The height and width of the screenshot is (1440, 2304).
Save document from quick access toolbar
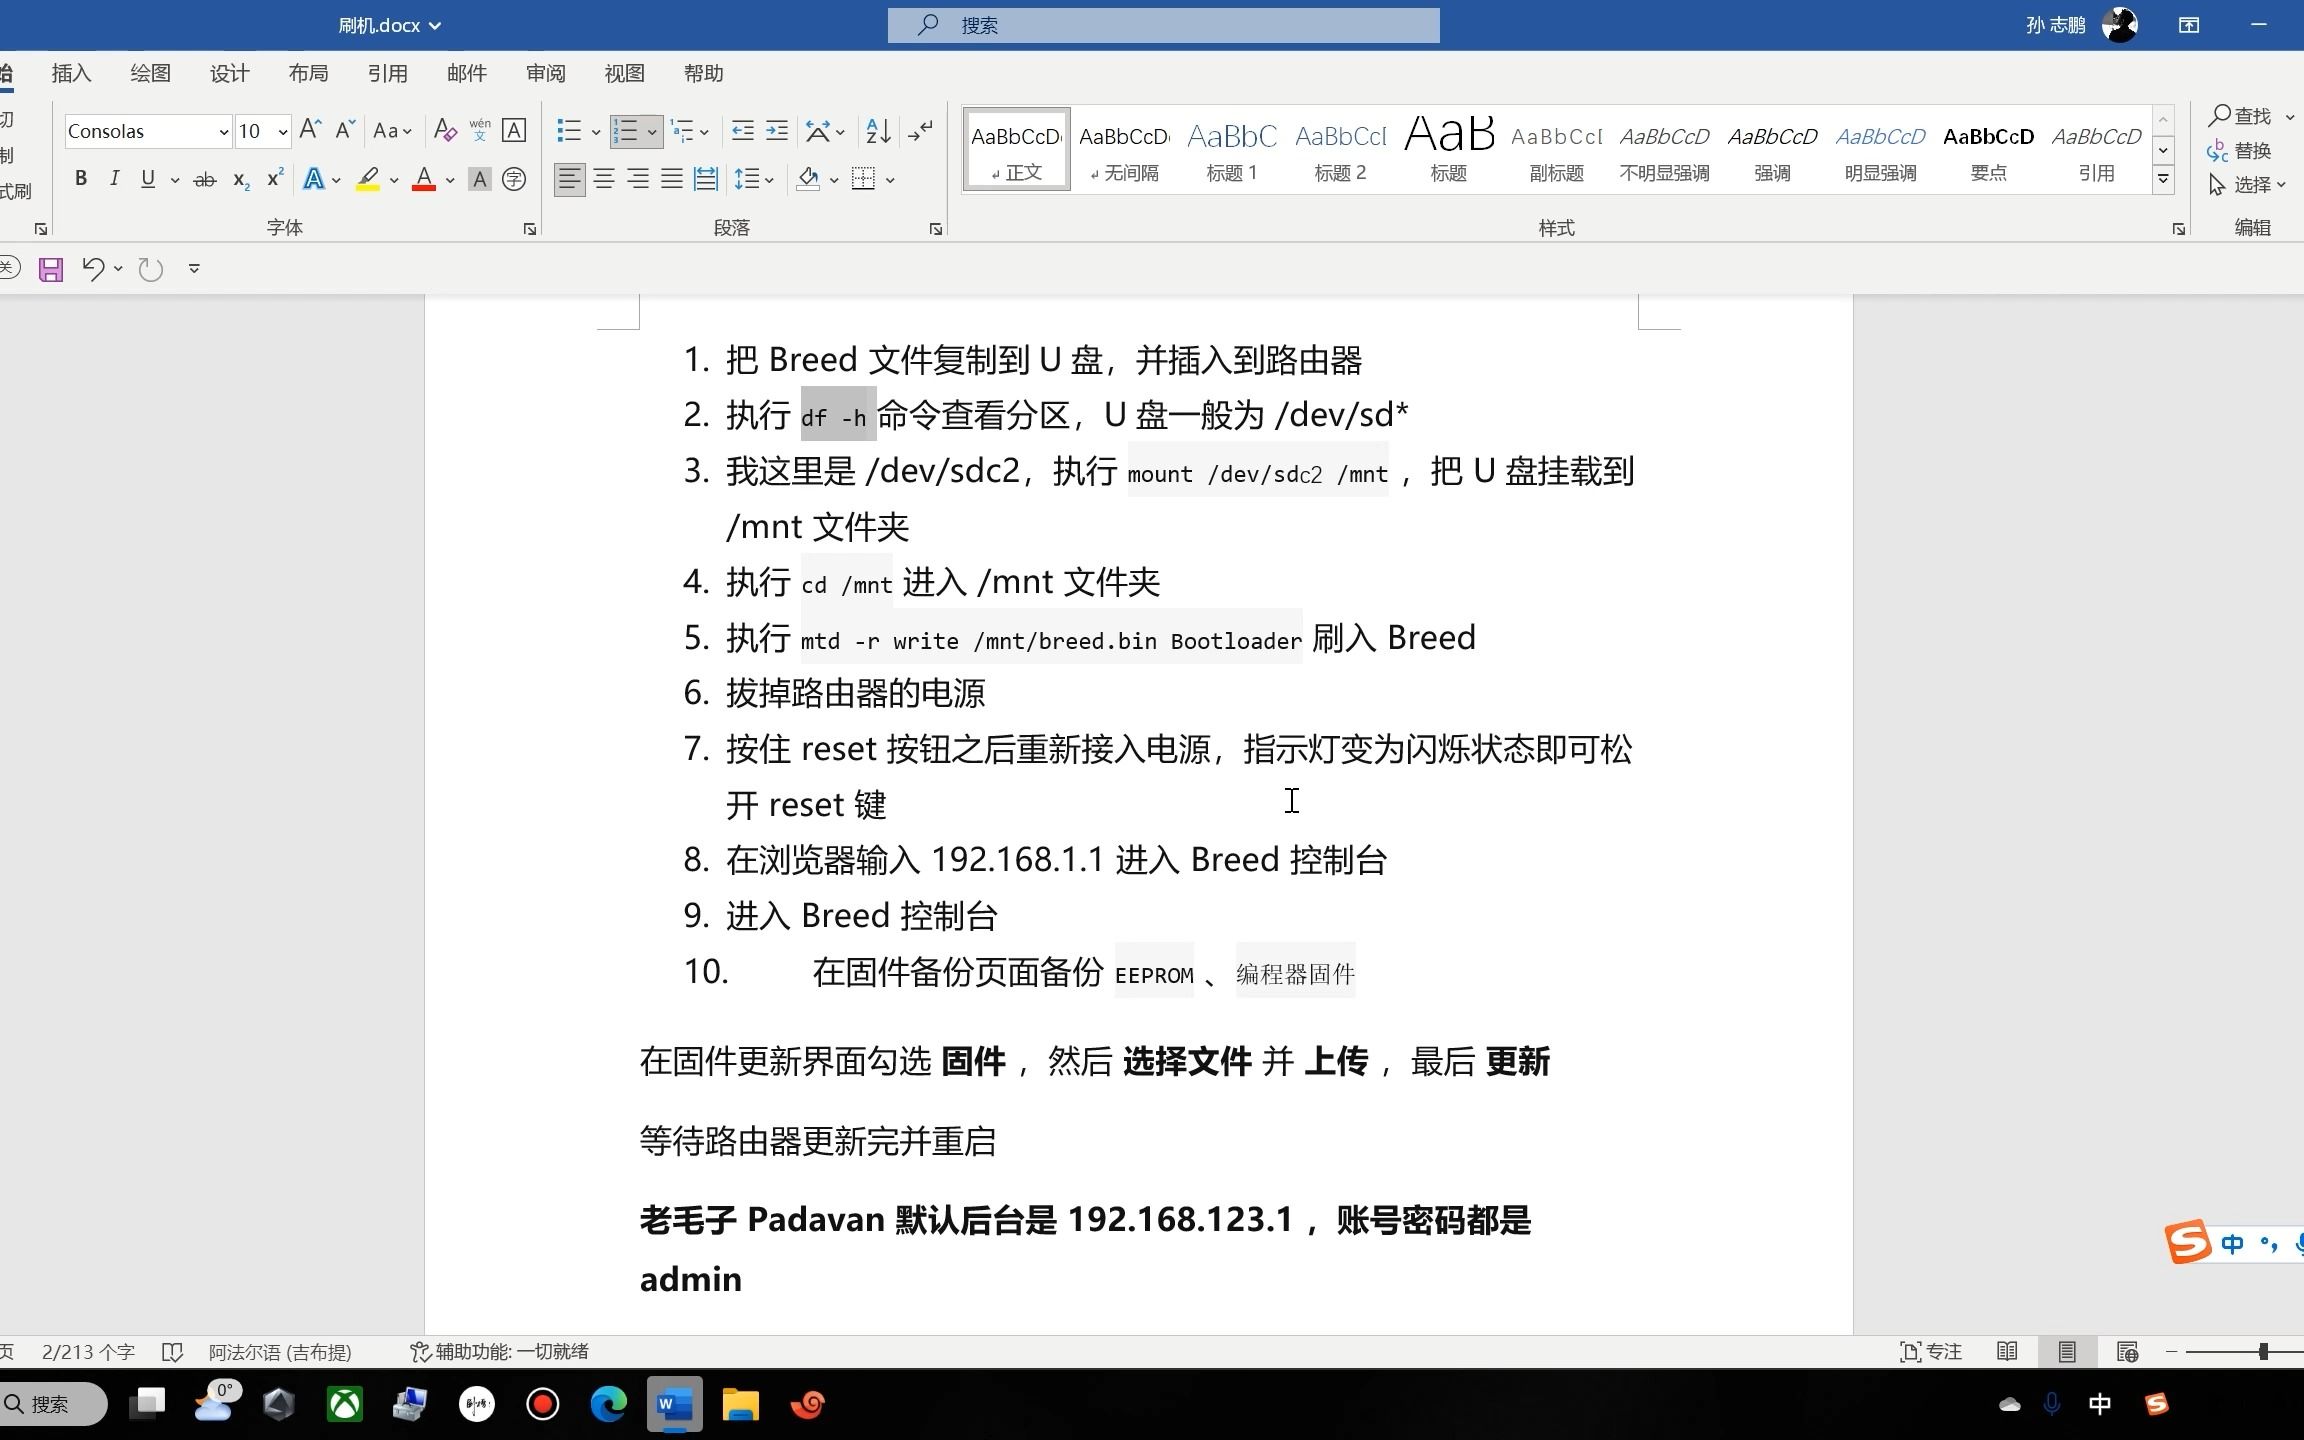pos(51,269)
